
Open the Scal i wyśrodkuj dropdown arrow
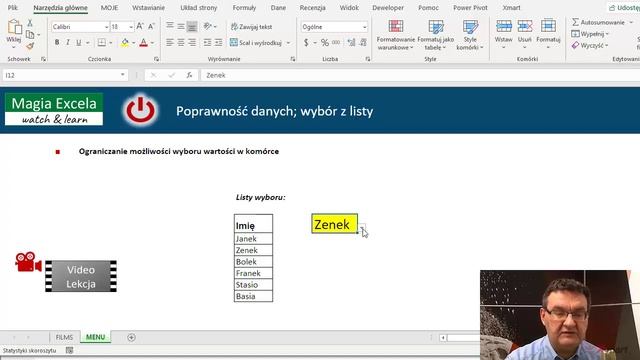point(288,43)
